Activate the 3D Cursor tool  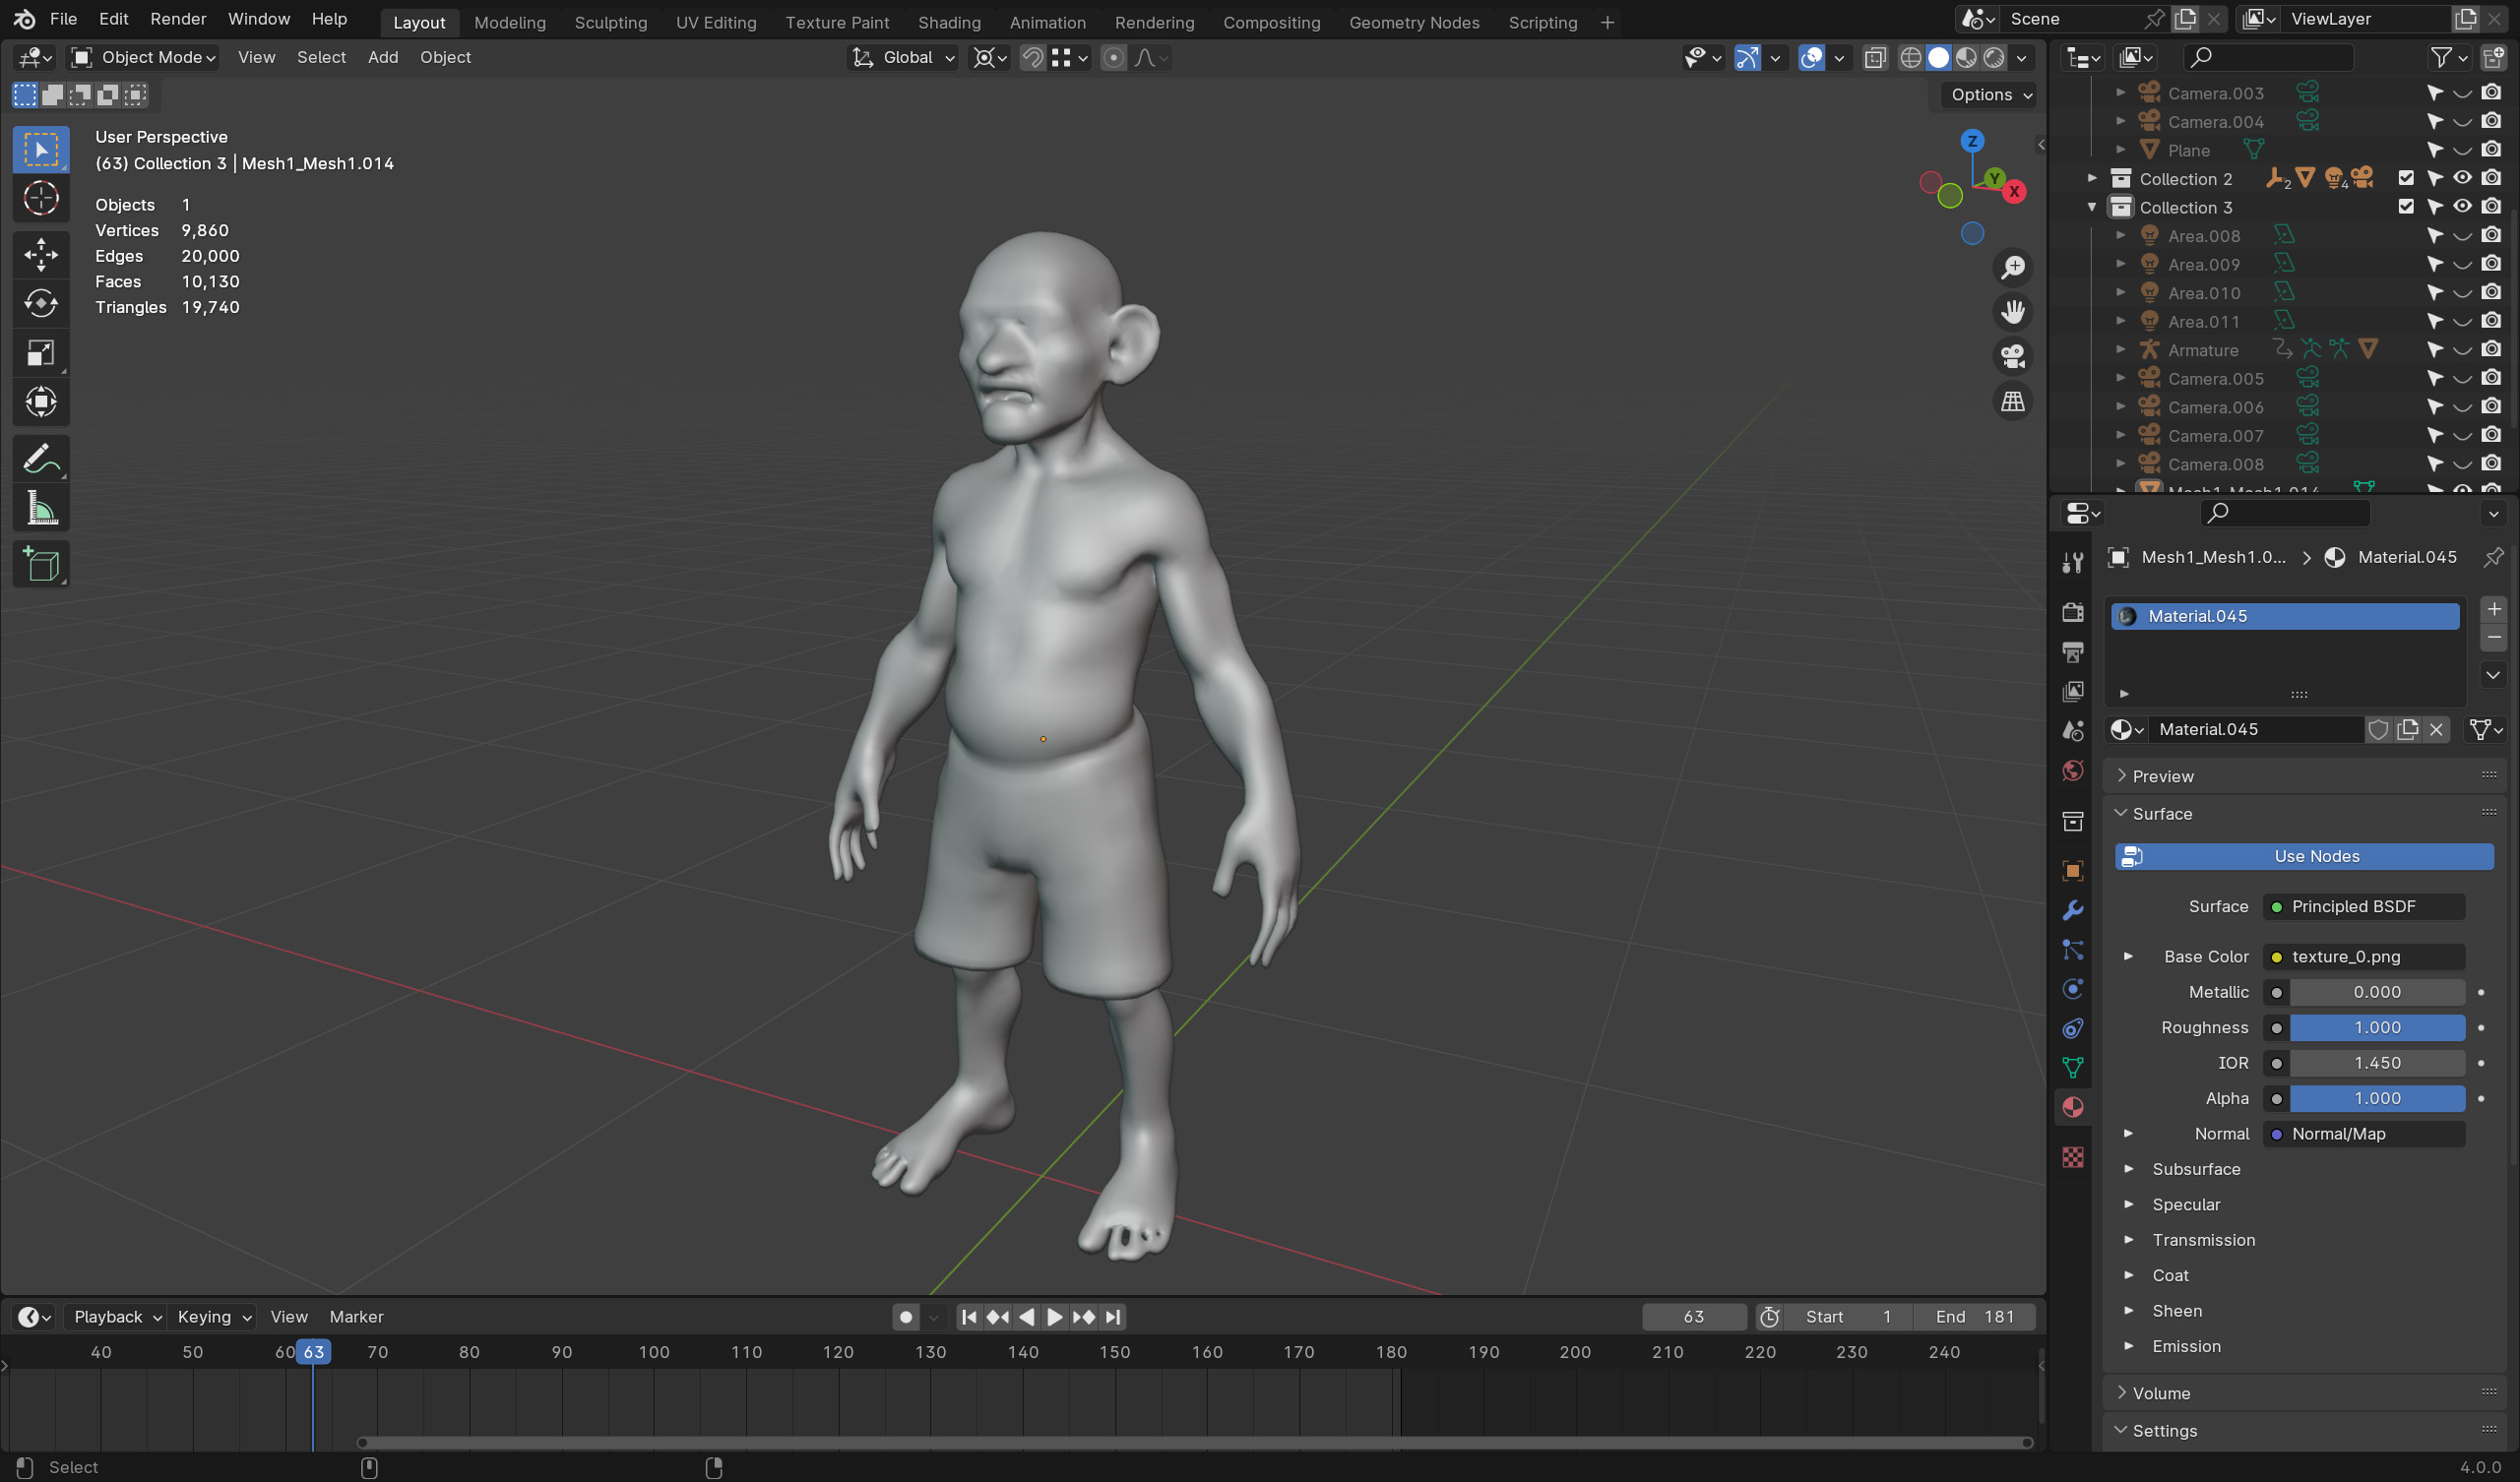(41, 198)
